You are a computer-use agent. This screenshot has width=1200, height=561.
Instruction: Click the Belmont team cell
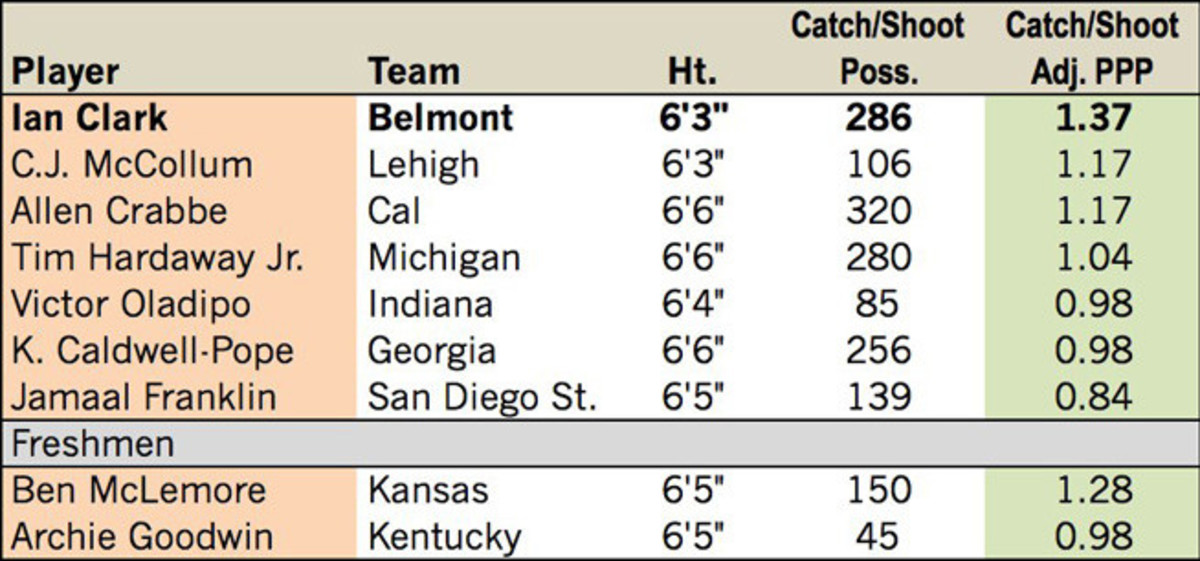[x=441, y=118]
